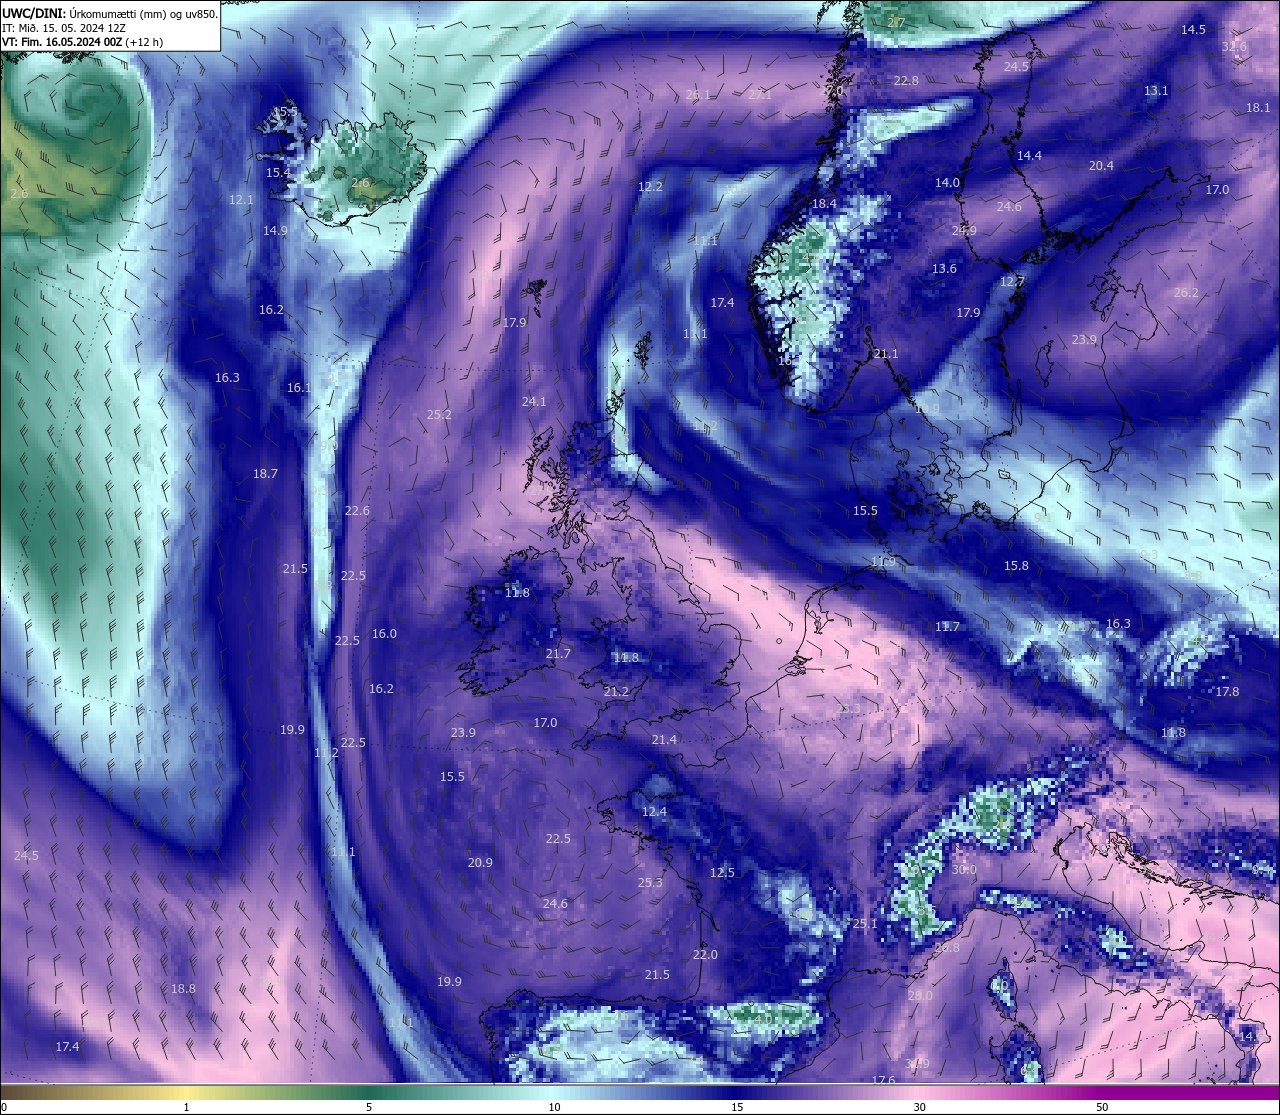
Task: Click the 21.4 value on the map
Action: pyautogui.click(x=664, y=740)
